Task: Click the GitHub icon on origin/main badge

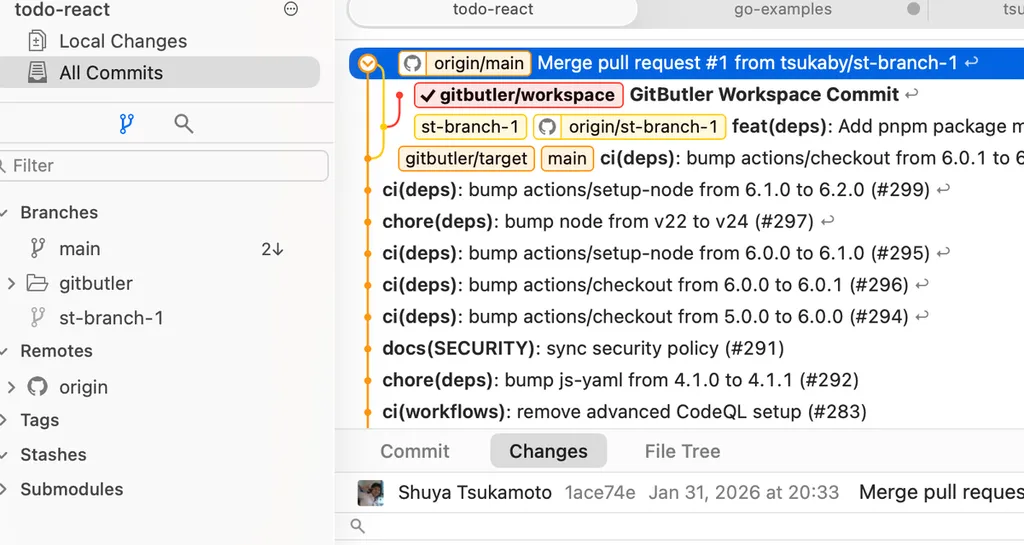Action: (411, 63)
